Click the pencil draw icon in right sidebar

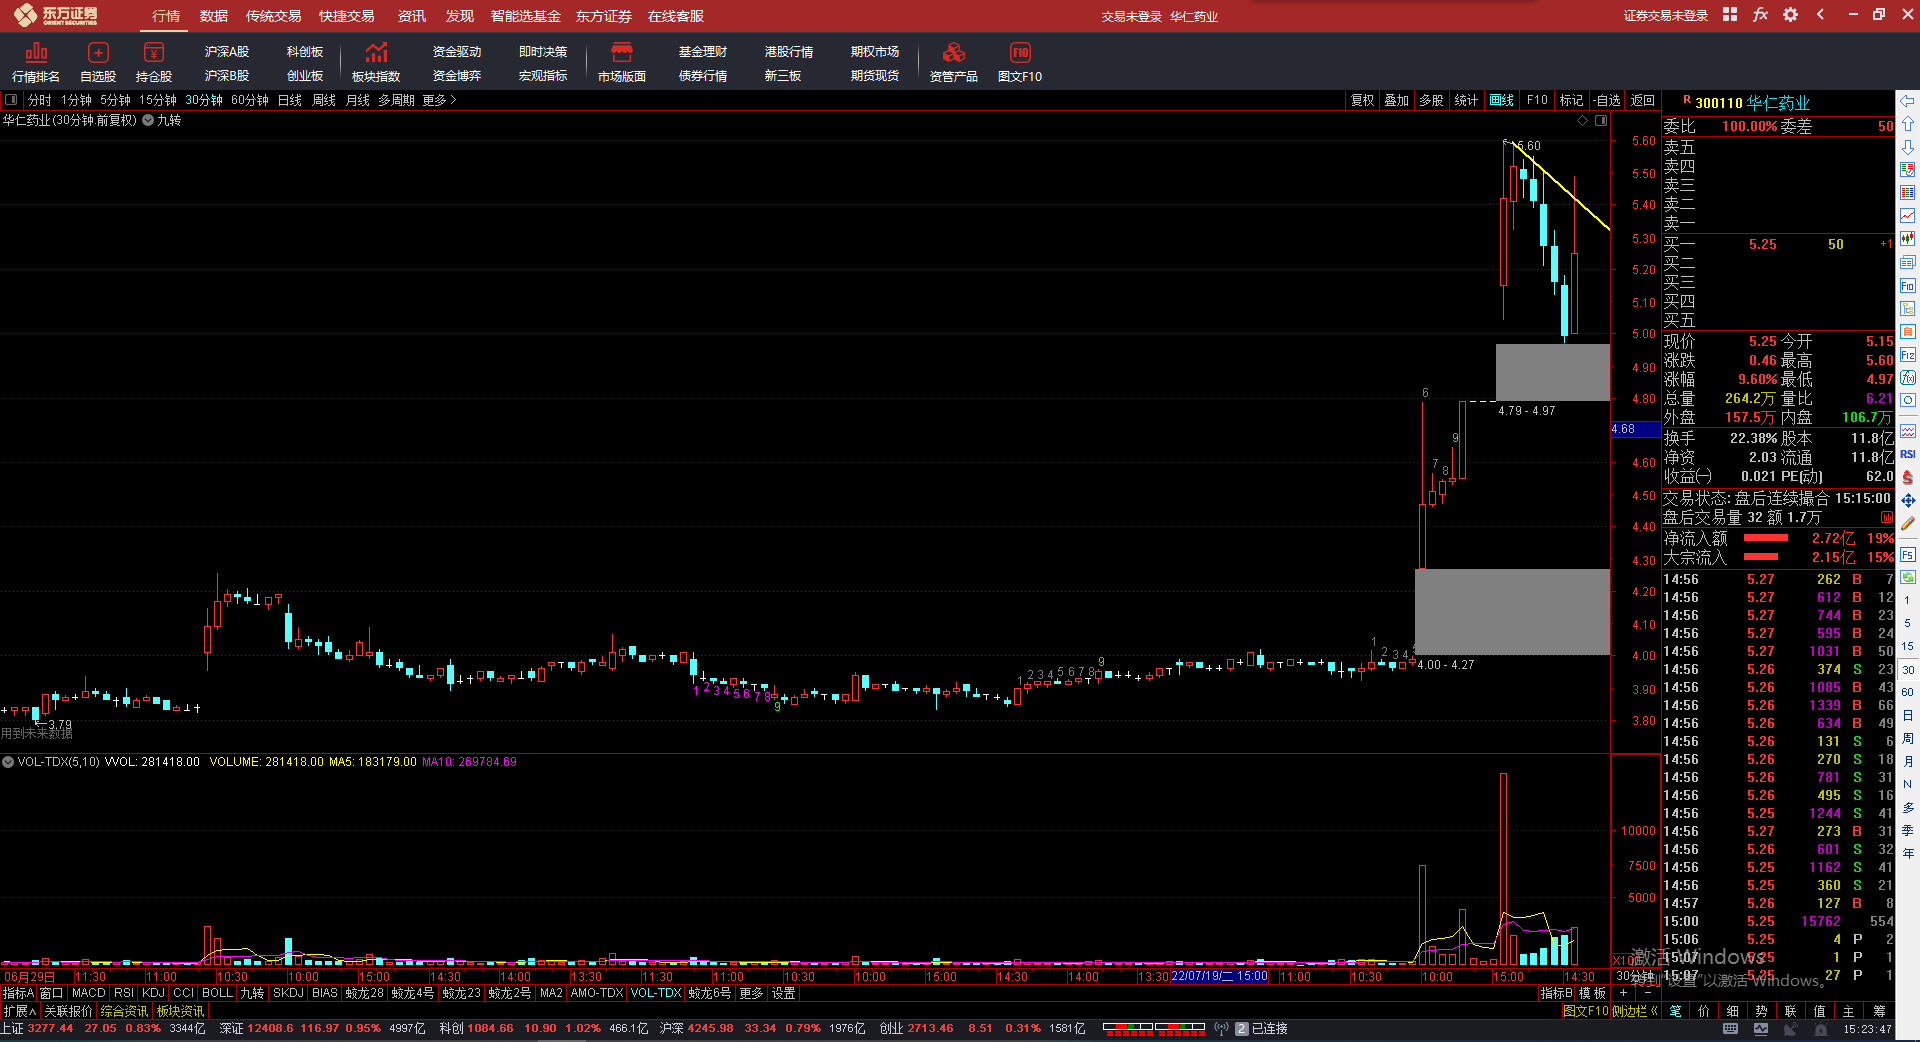click(1908, 523)
